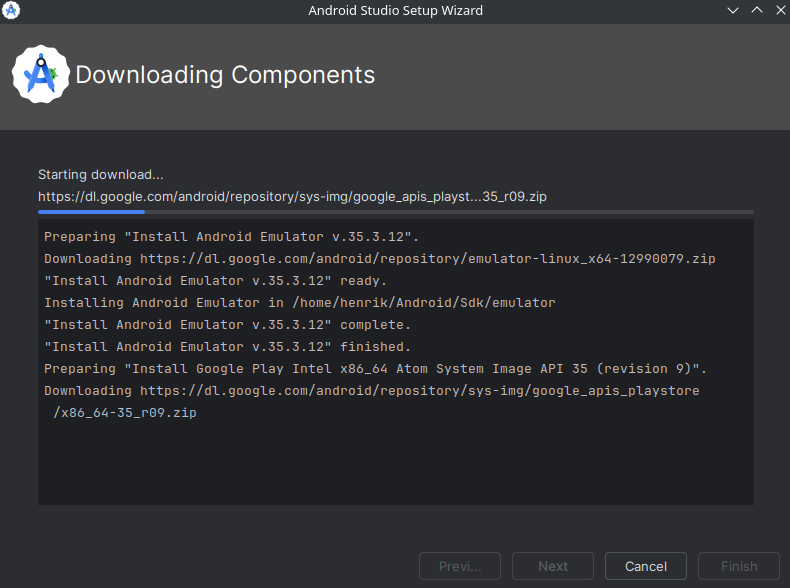Click the "/x86_64-35_r09.zip" log line
Image resolution: width=790 pixels, height=588 pixels.
pyautogui.click(x=124, y=413)
